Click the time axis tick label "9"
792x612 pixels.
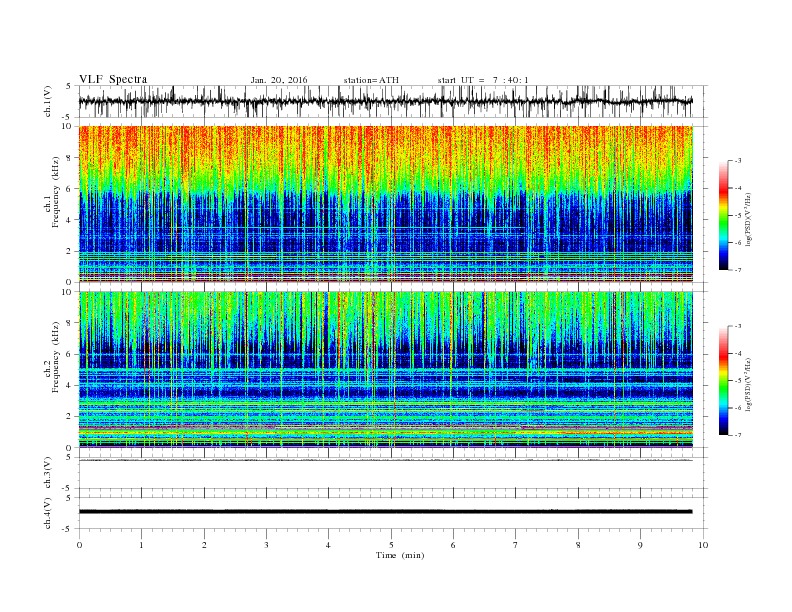point(640,545)
